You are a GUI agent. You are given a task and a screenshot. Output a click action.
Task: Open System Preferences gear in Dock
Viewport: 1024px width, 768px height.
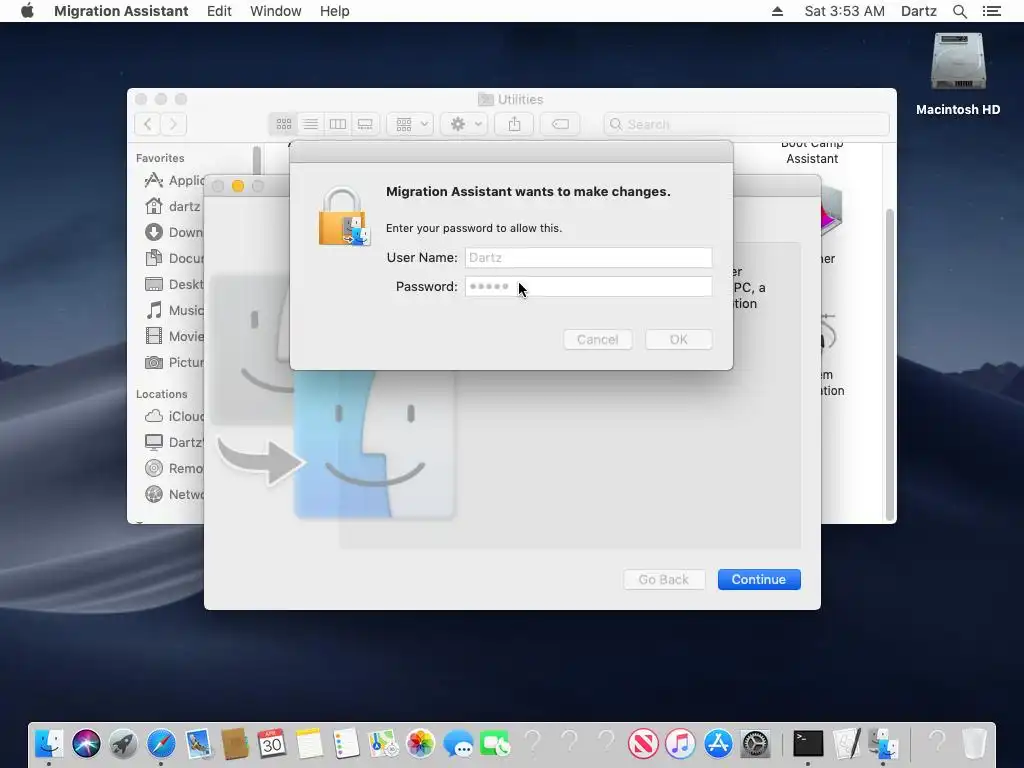[755, 743]
